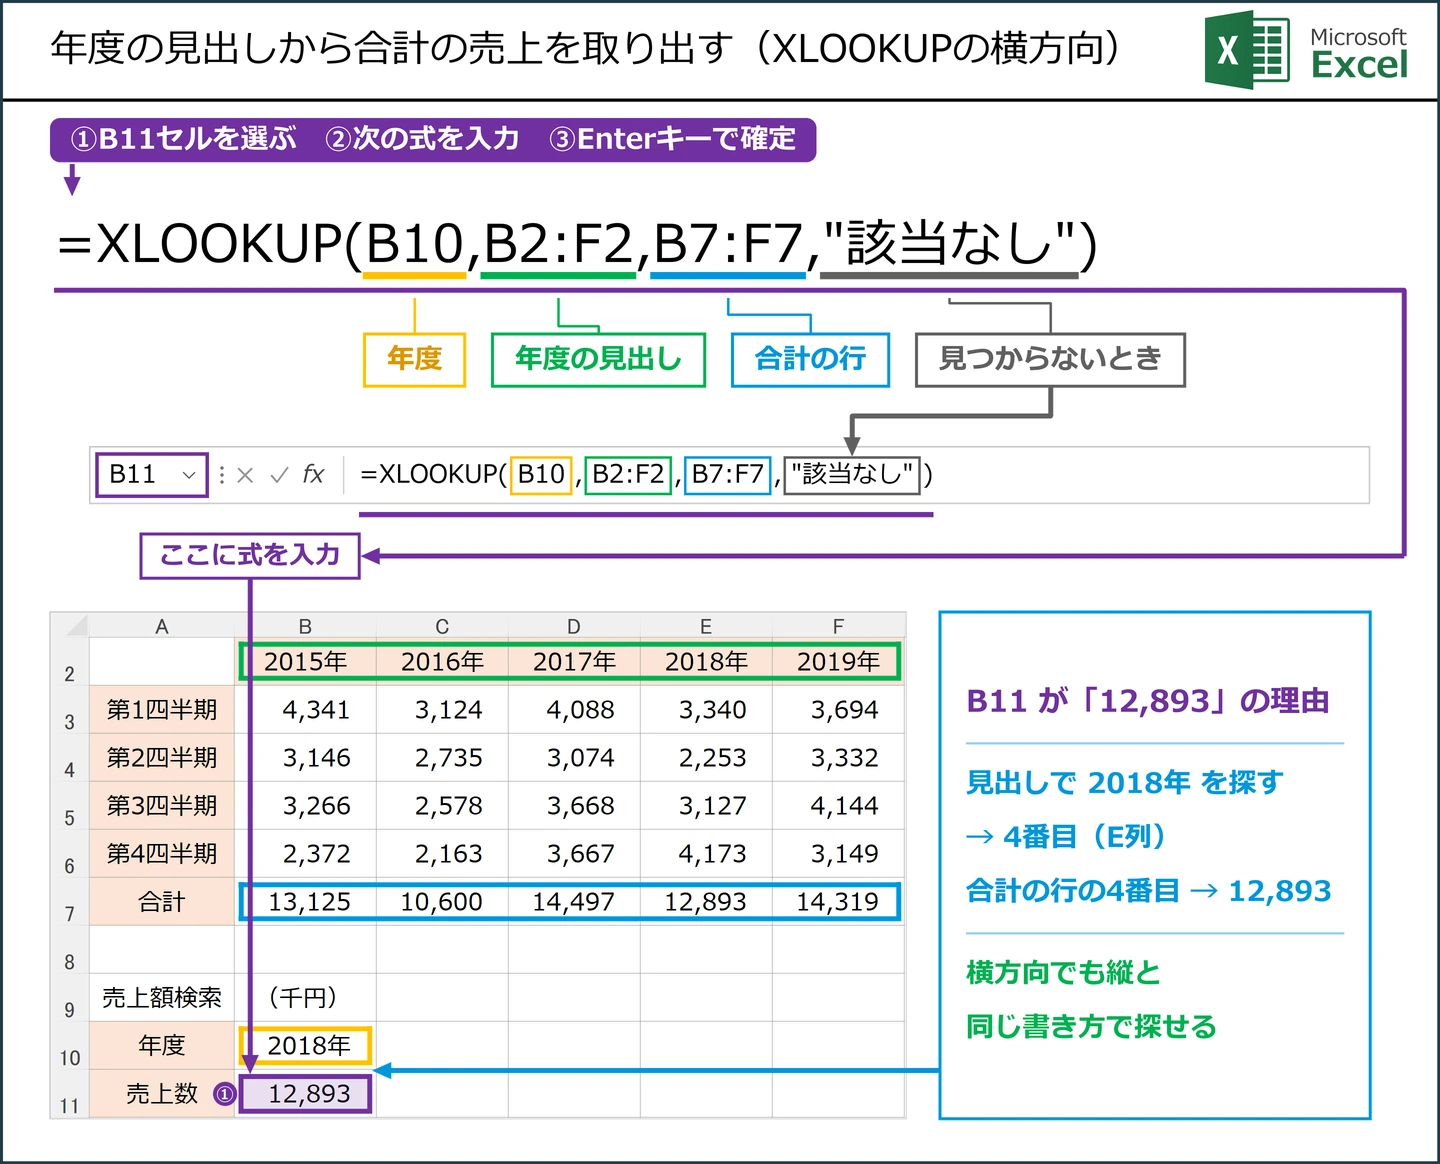The image size is (1440, 1164).
Task: Click cell B10 containing 2018年
Action: [306, 1046]
